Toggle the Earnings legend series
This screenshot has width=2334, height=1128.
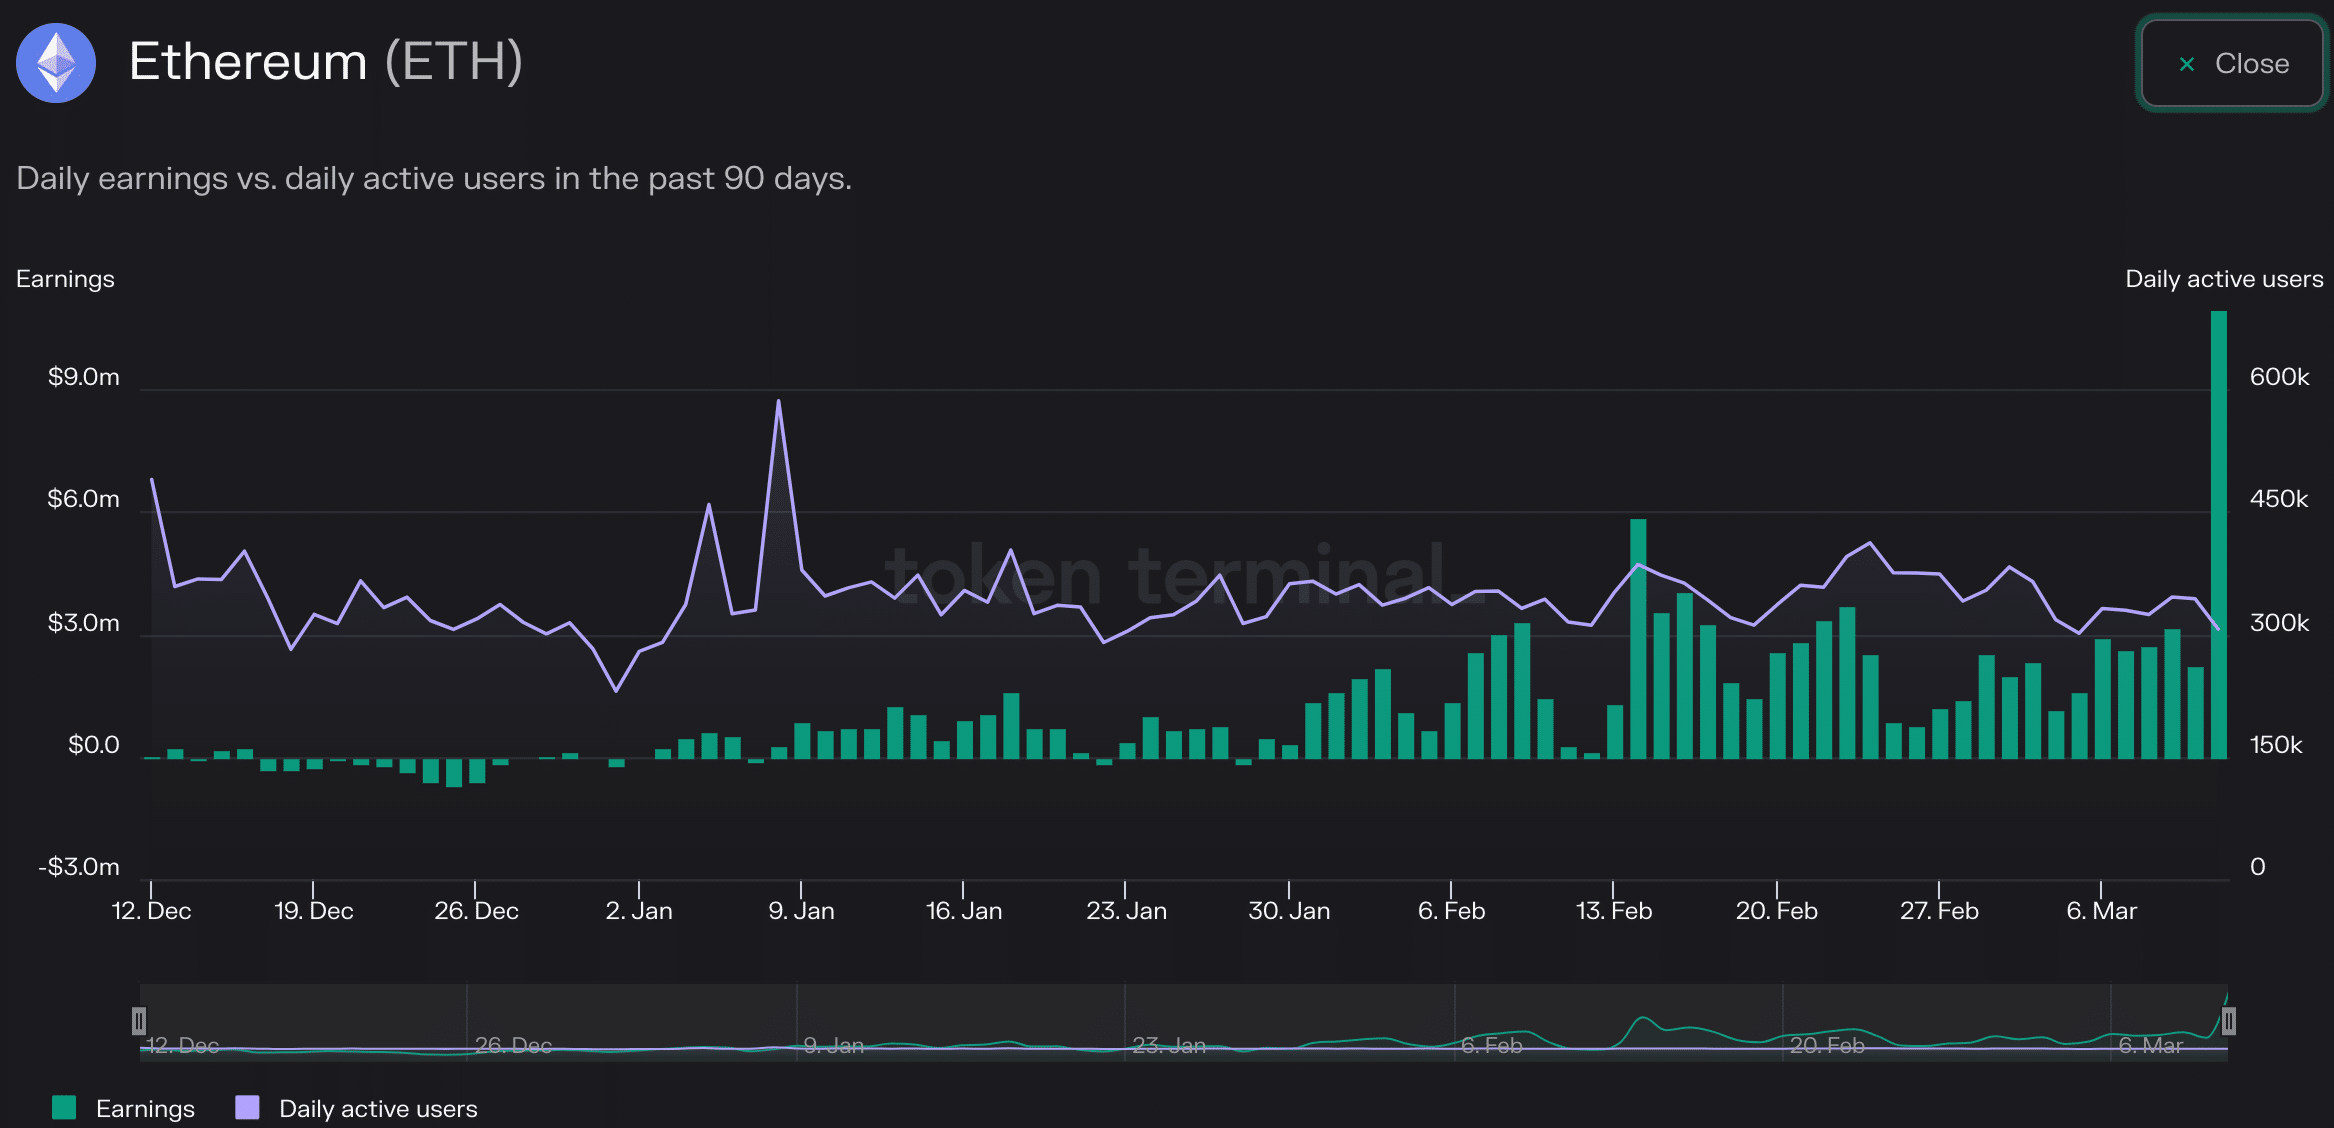[145, 1108]
